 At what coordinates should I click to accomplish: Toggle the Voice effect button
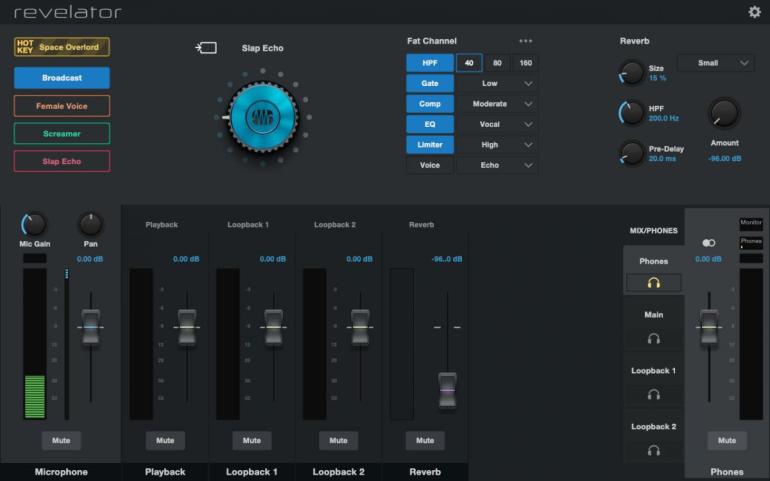430,165
